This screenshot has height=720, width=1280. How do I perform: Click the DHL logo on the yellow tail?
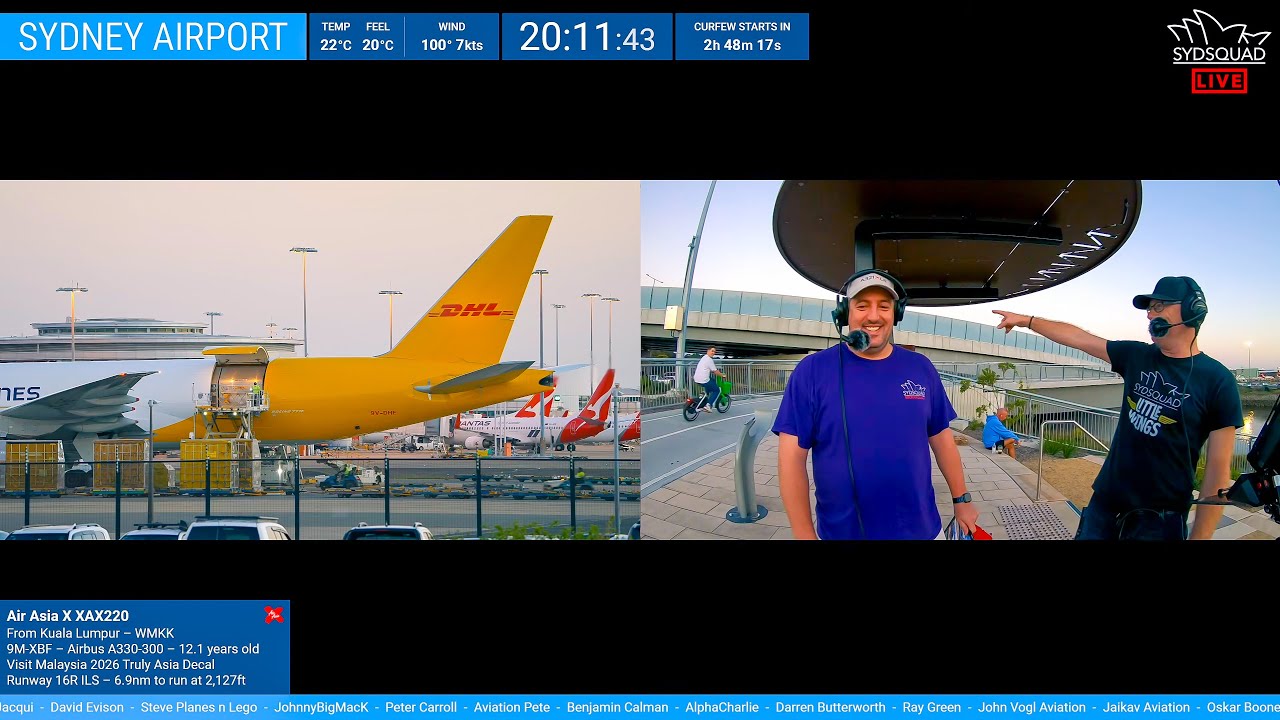point(471,311)
